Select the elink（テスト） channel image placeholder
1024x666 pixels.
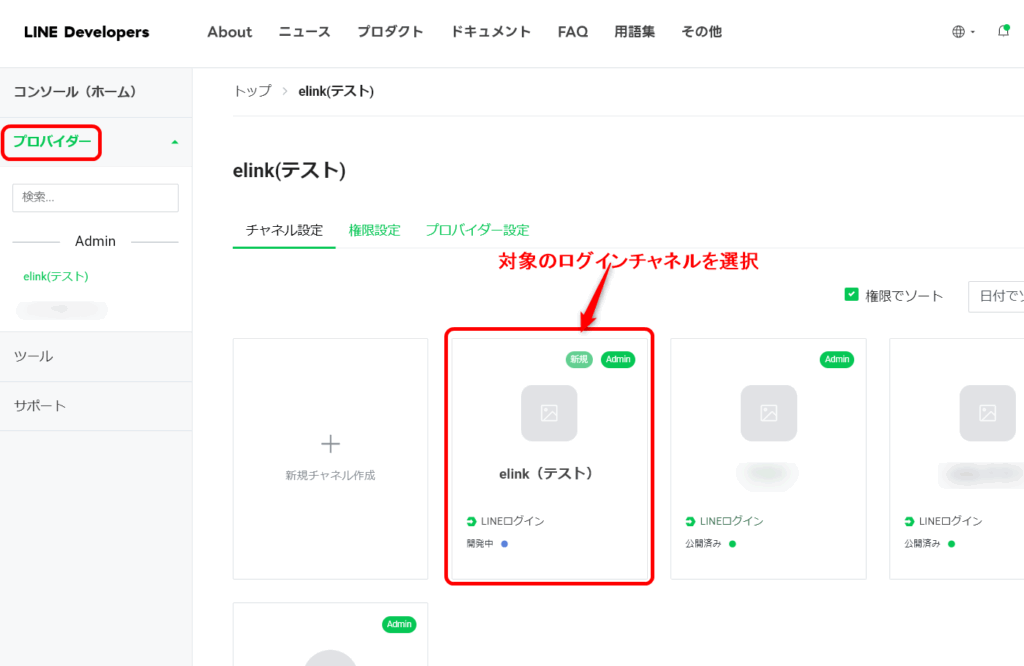point(549,413)
